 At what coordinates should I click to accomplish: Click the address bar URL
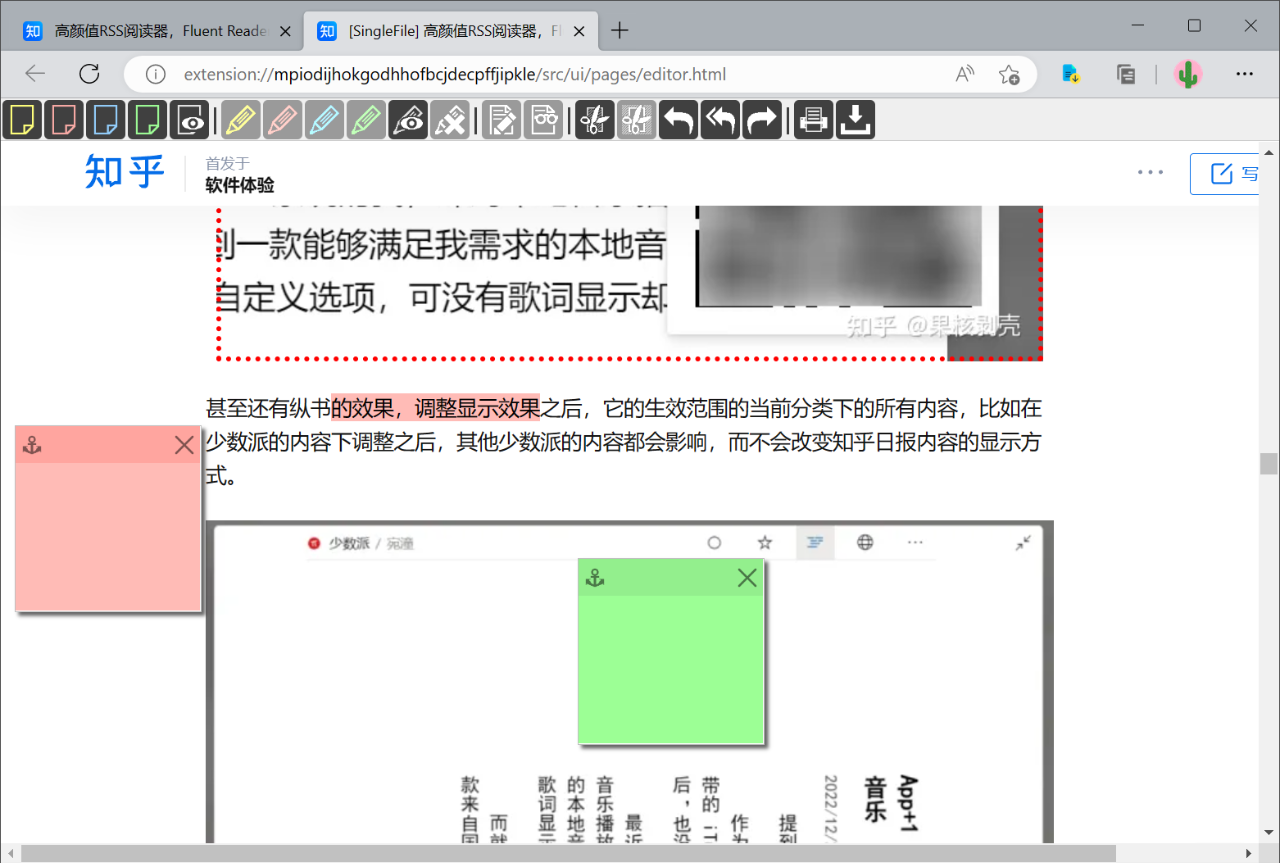pos(455,74)
